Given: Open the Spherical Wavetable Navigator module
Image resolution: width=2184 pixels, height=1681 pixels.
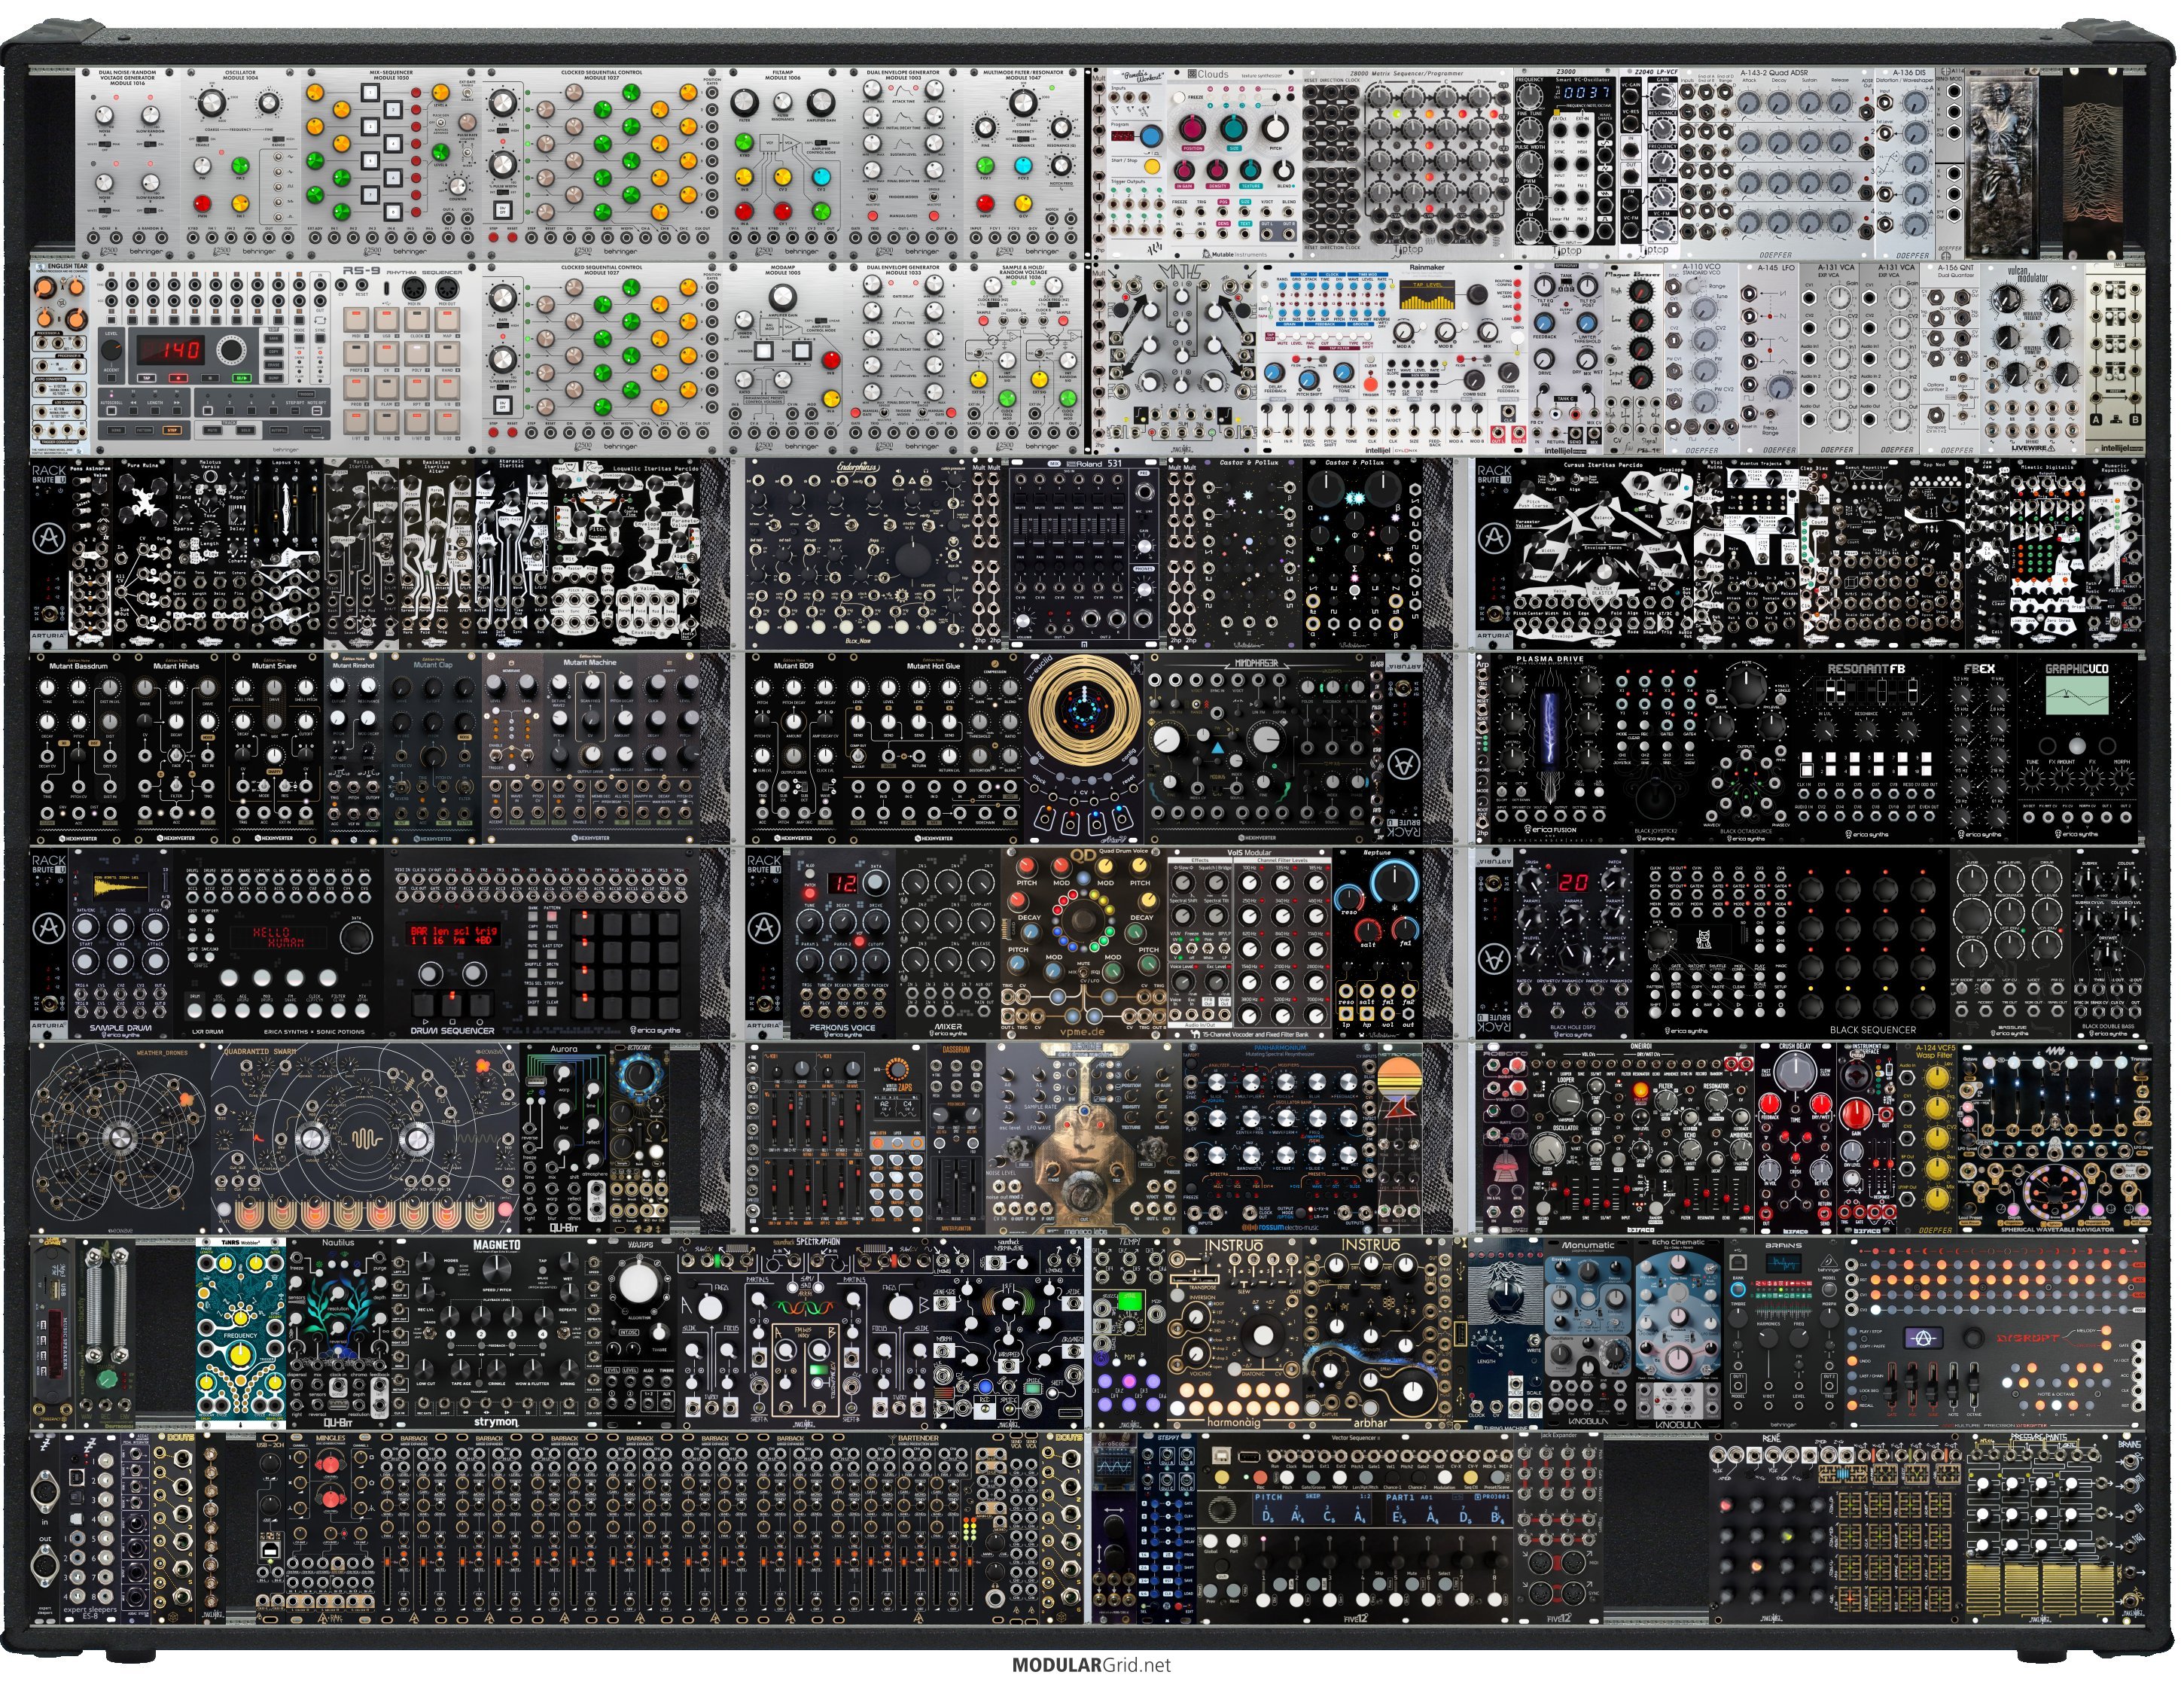Looking at the screenshot, I should coord(2055,1138).
